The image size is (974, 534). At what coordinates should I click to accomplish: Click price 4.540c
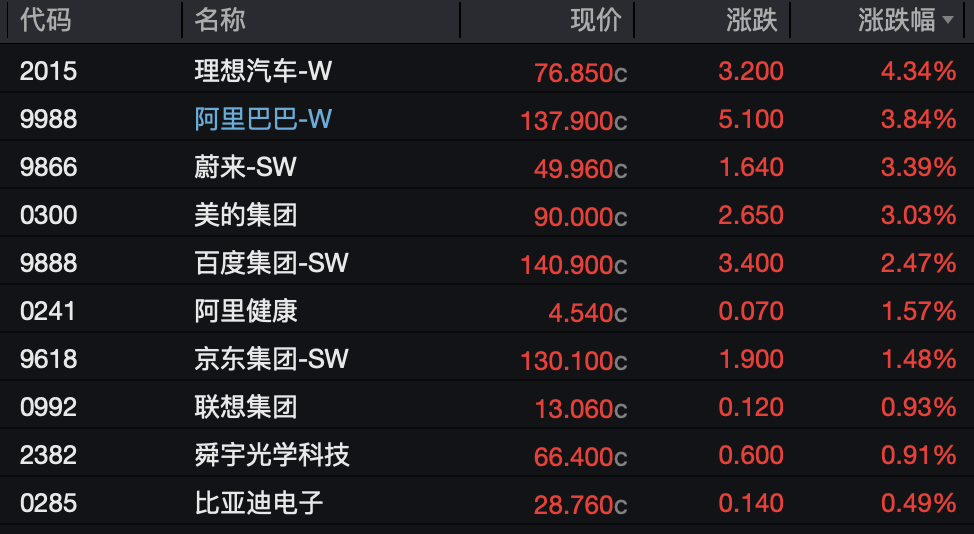click(x=588, y=313)
